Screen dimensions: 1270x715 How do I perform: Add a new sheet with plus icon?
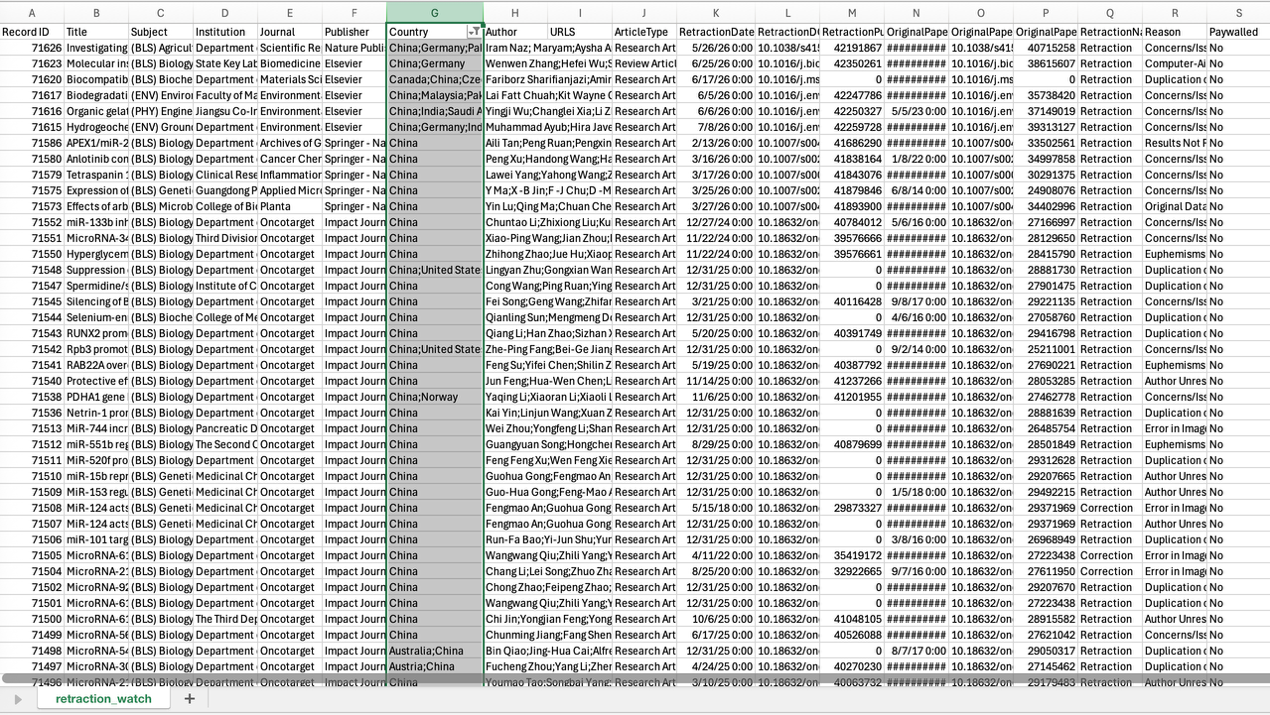(x=189, y=699)
